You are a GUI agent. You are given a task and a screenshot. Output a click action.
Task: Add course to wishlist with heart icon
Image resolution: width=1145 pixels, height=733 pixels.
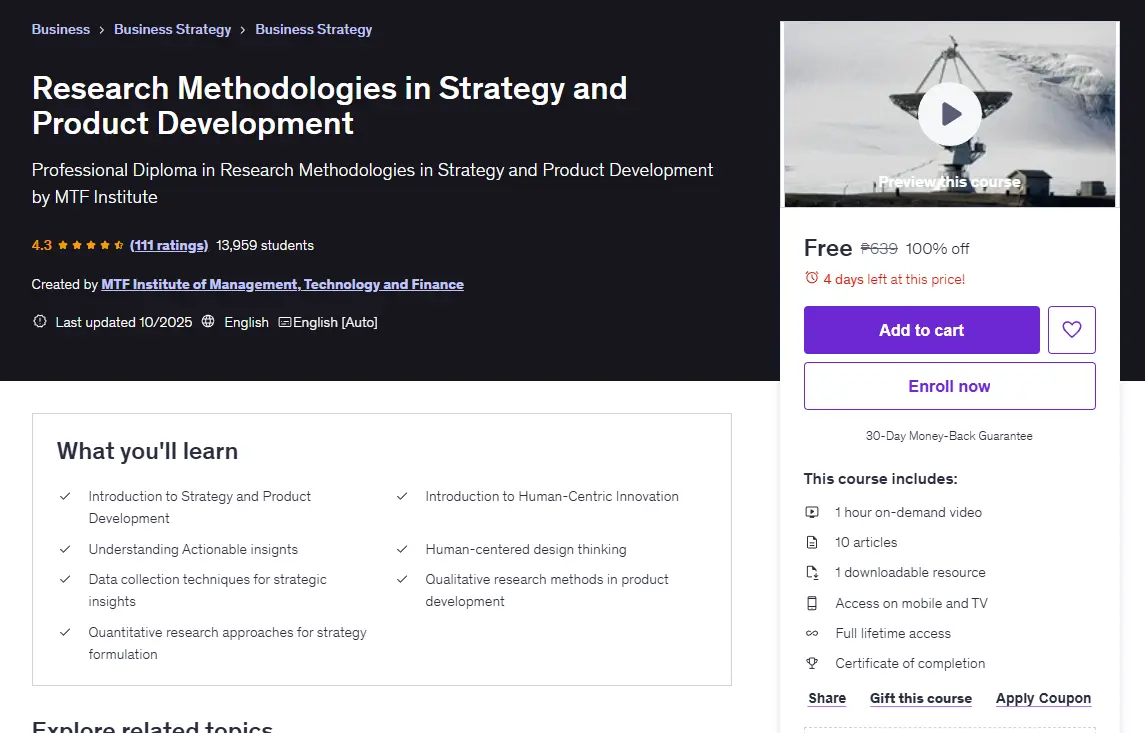(x=1071, y=330)
